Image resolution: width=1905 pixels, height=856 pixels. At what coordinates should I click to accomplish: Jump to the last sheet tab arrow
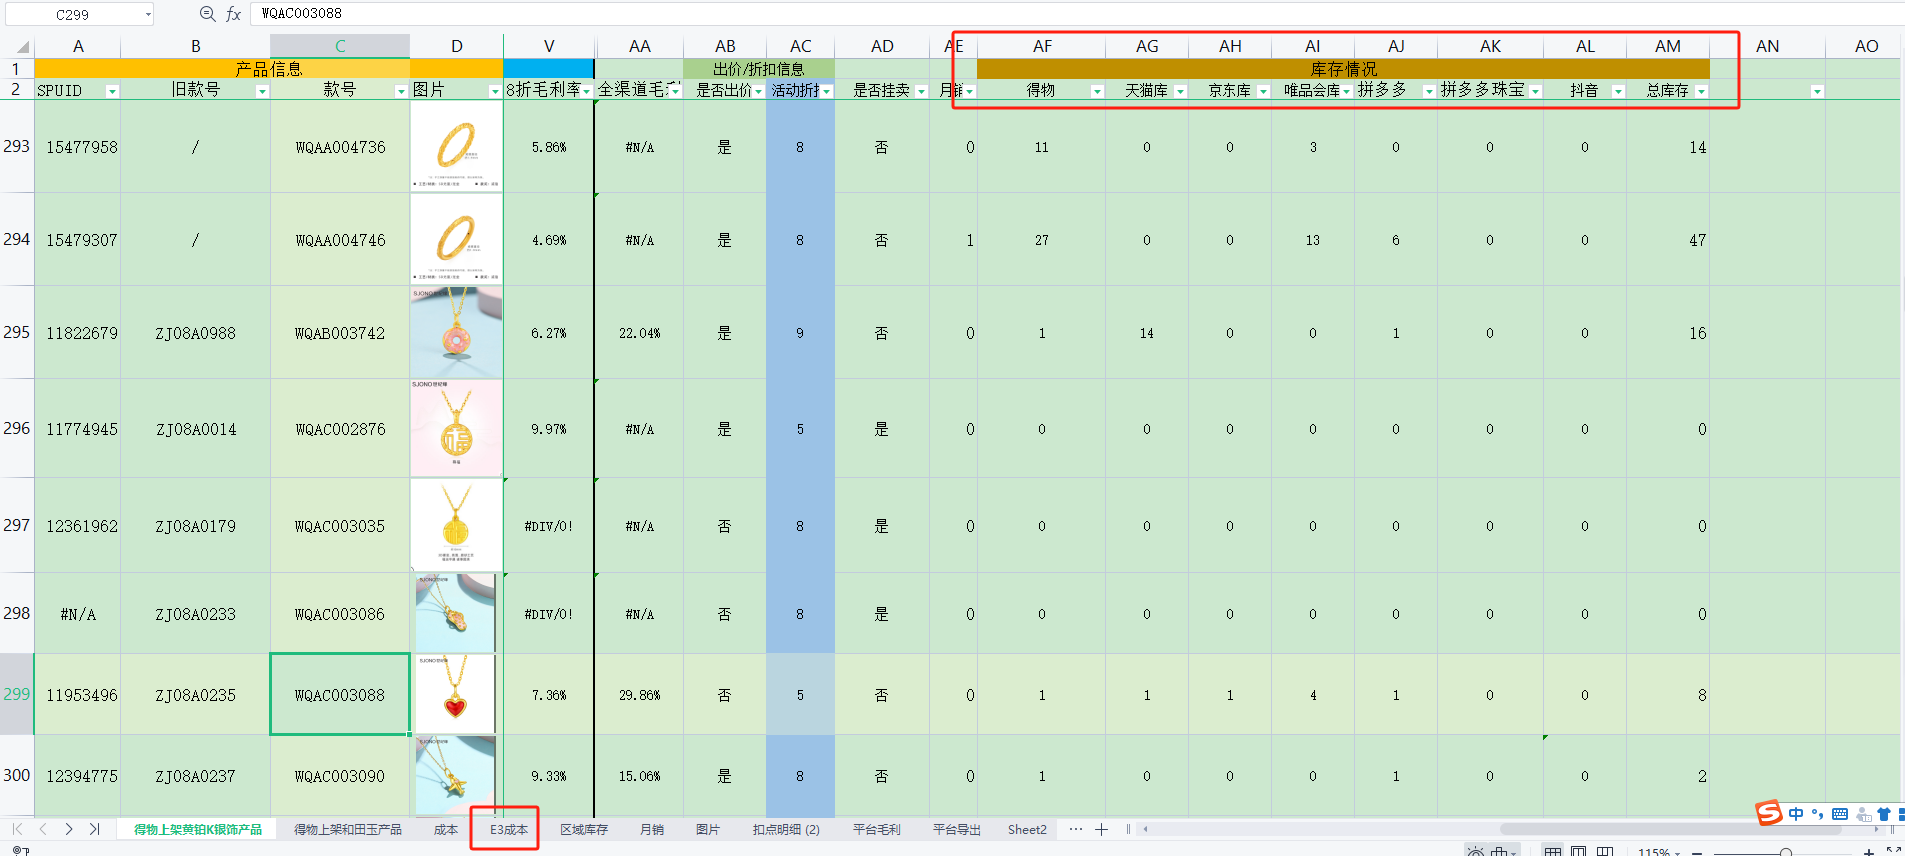point(94,829)
